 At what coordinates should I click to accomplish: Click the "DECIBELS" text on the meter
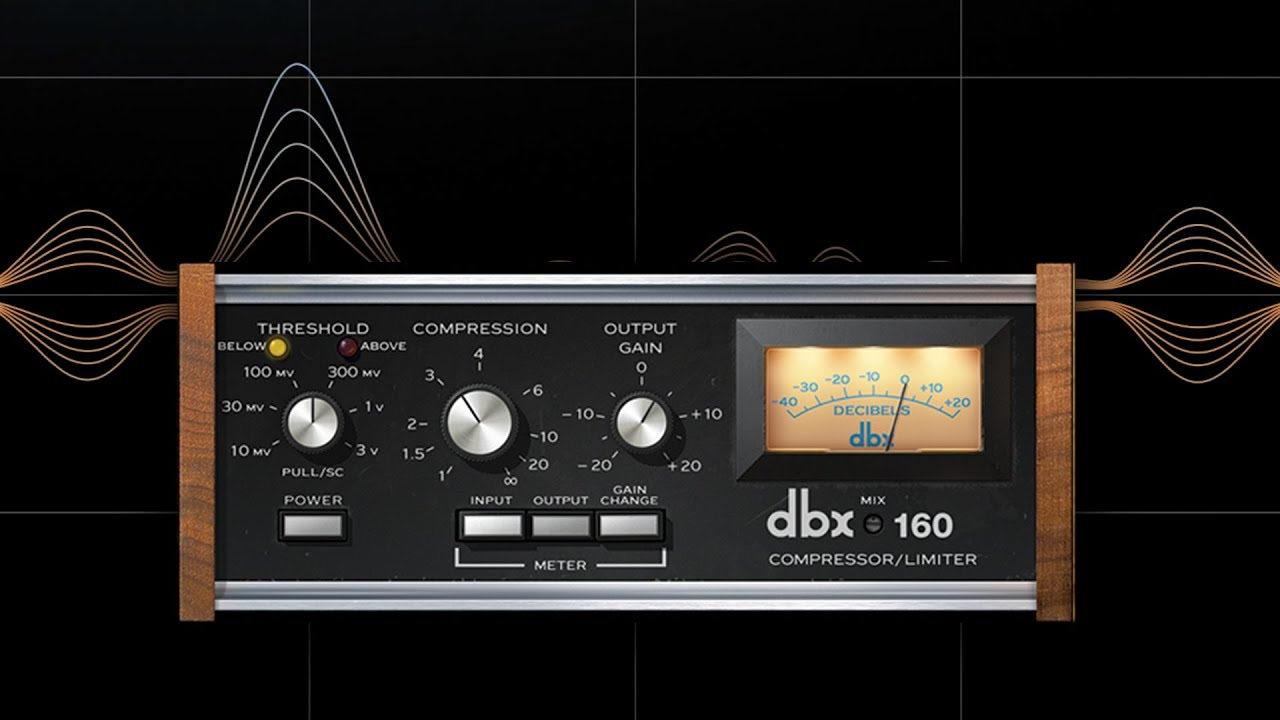tap(874, 411)
